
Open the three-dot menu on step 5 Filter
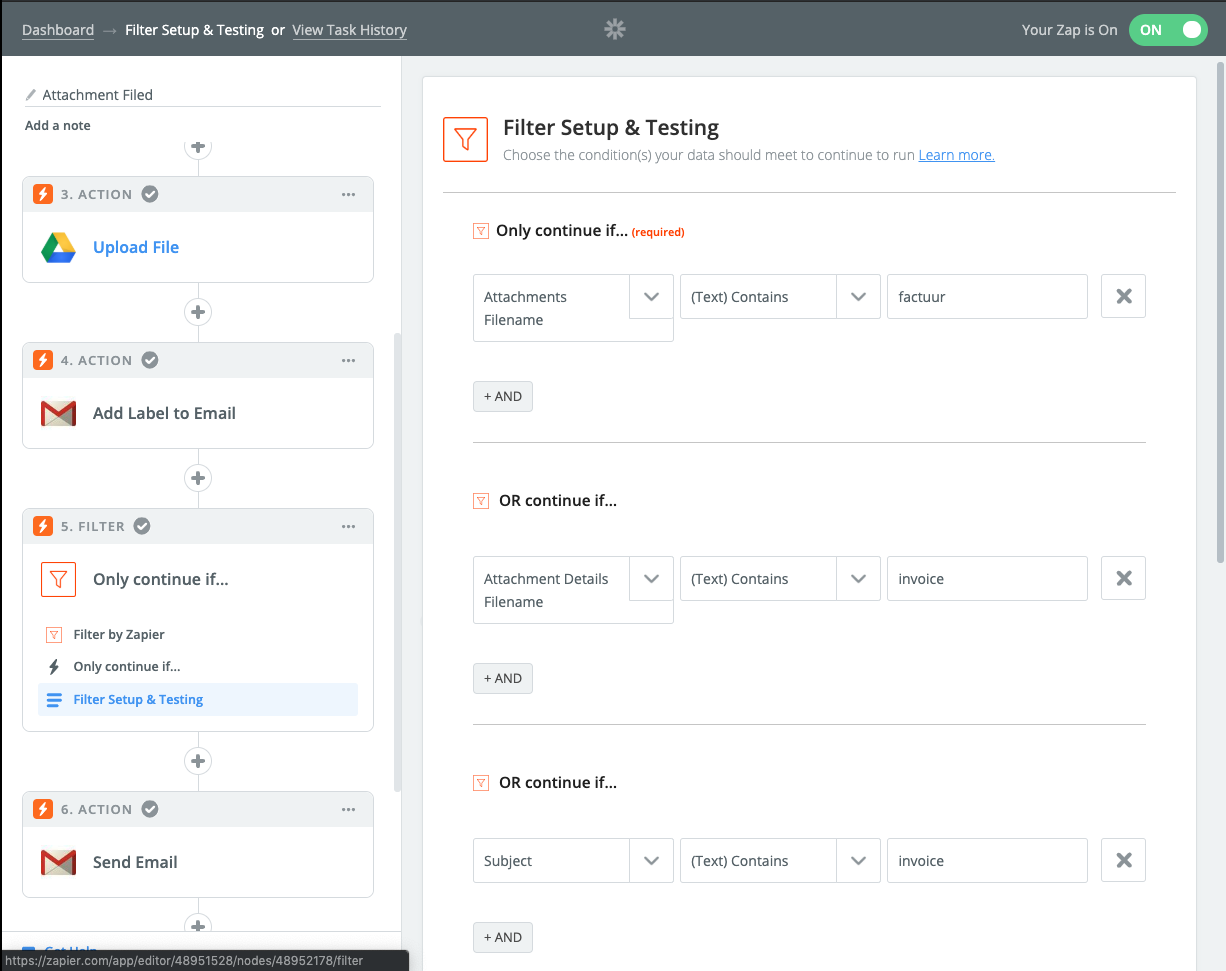(348, 526)
